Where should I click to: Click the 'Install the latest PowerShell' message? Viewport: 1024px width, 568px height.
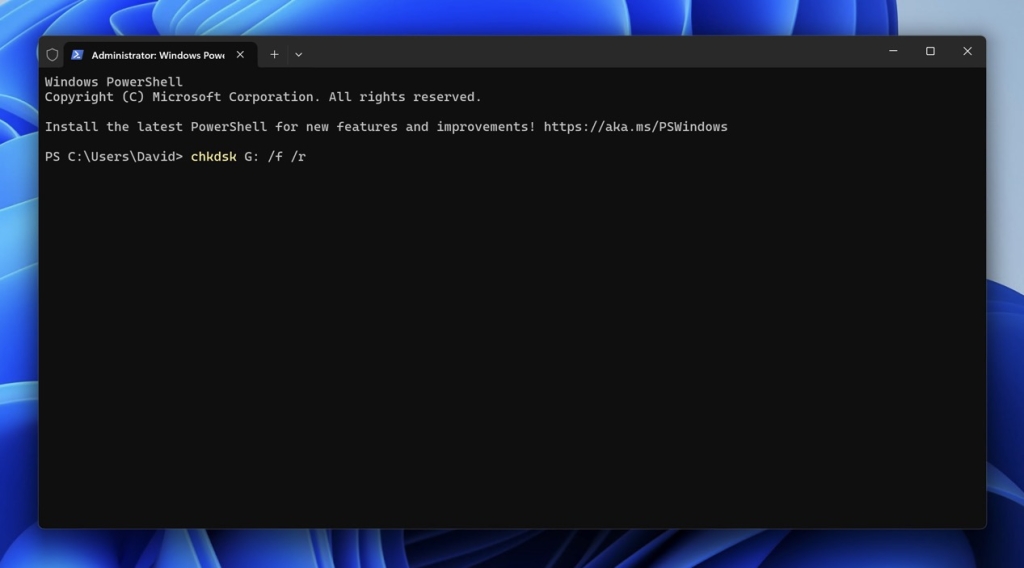(x=290, y=127)
